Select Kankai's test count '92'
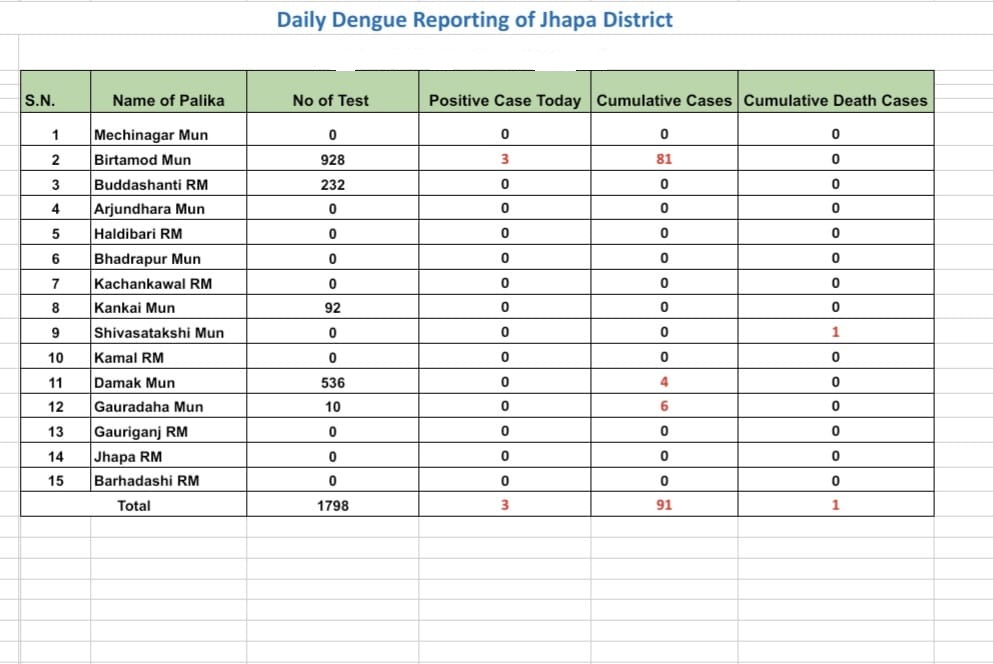This screenshot has width=993, height=664. (x=332, y=308)
